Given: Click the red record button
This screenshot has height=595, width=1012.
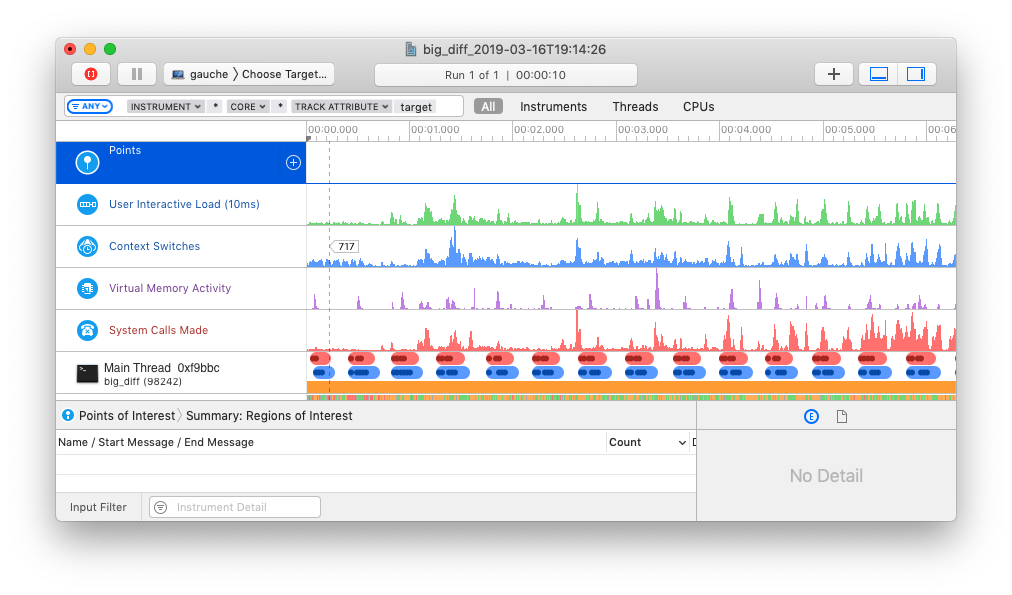Looking at the screenshot, I should (x=91, y=74).
